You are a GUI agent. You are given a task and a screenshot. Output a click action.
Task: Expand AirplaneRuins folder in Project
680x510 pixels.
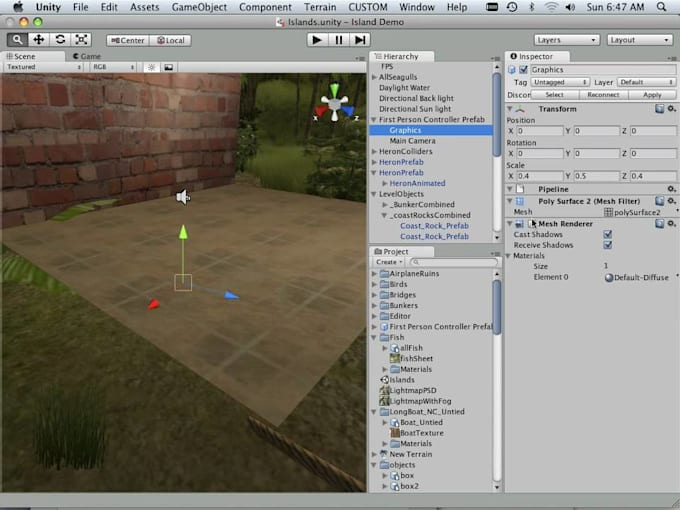click(374, 274)
